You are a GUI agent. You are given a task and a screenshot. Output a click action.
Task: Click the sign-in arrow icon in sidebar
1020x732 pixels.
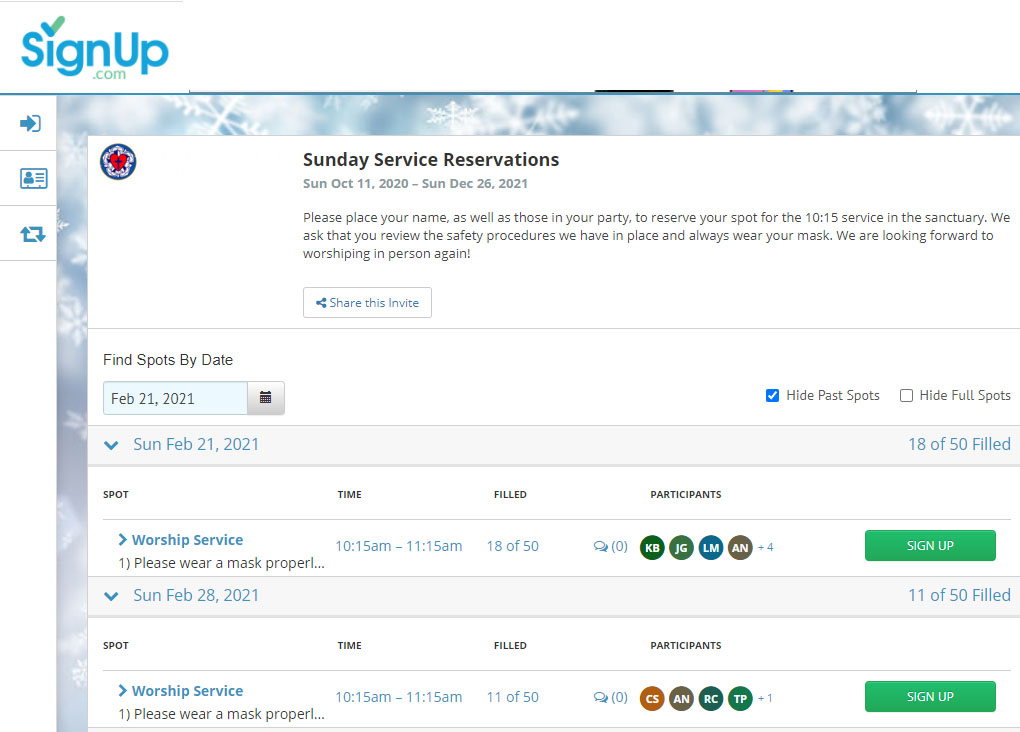point(30,123)
